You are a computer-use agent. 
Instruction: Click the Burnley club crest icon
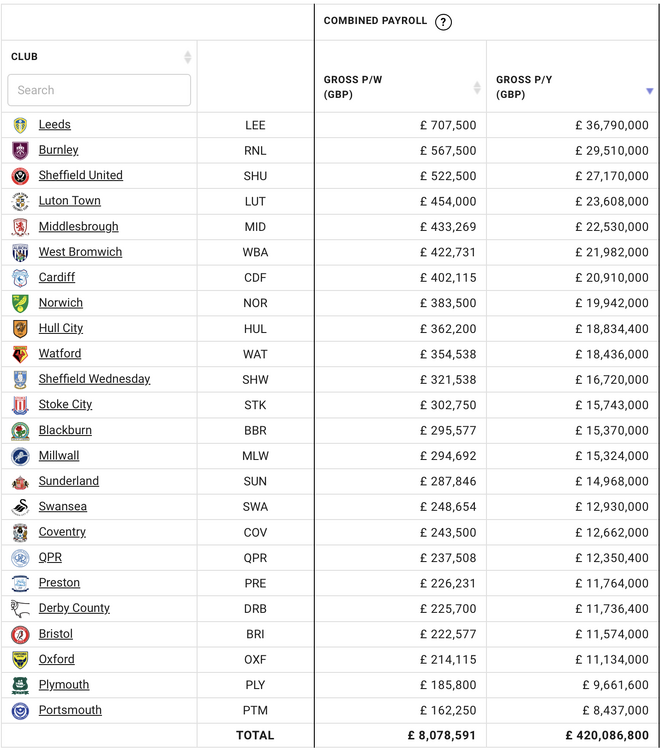tap(20, 151)
